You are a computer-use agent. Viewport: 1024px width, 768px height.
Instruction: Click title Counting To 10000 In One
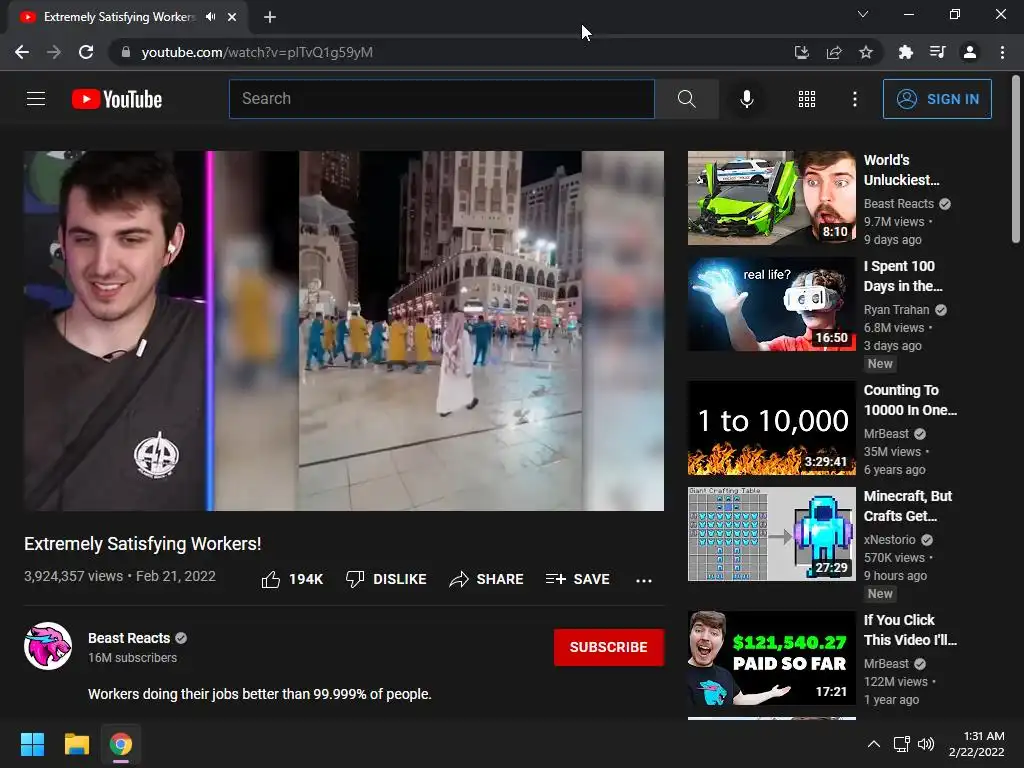(910, 400)
